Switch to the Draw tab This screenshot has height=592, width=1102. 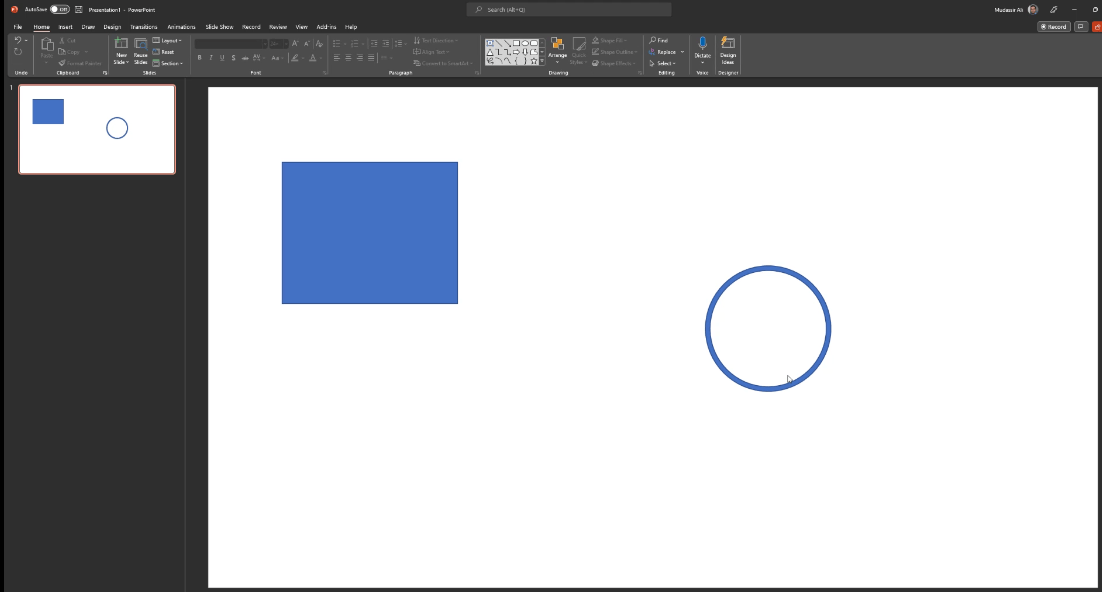(x=88, y=27)
